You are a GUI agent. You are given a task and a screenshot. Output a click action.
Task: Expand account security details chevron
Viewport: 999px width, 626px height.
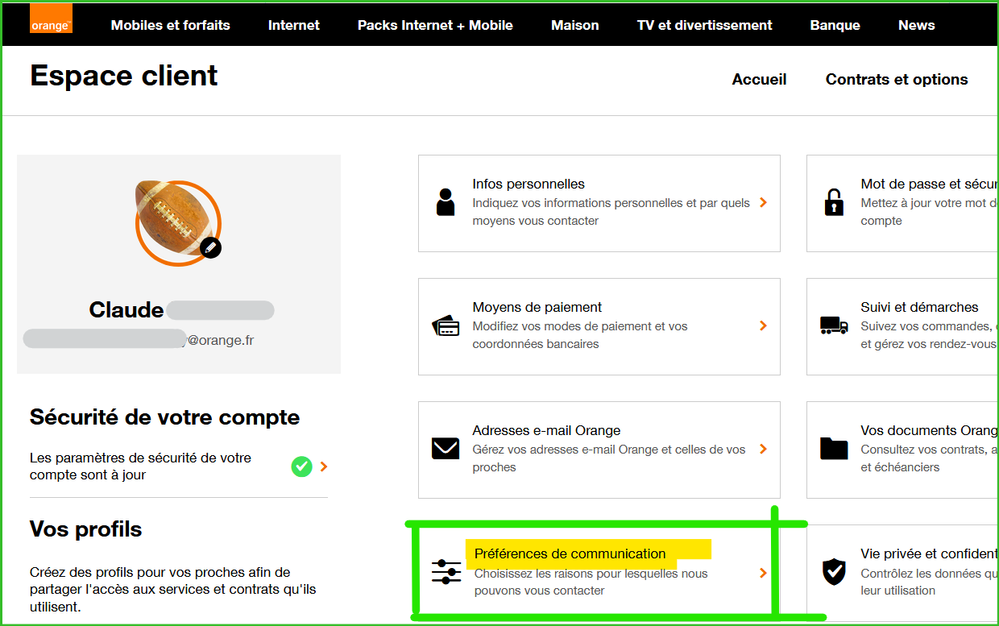(x=324, y=467)
